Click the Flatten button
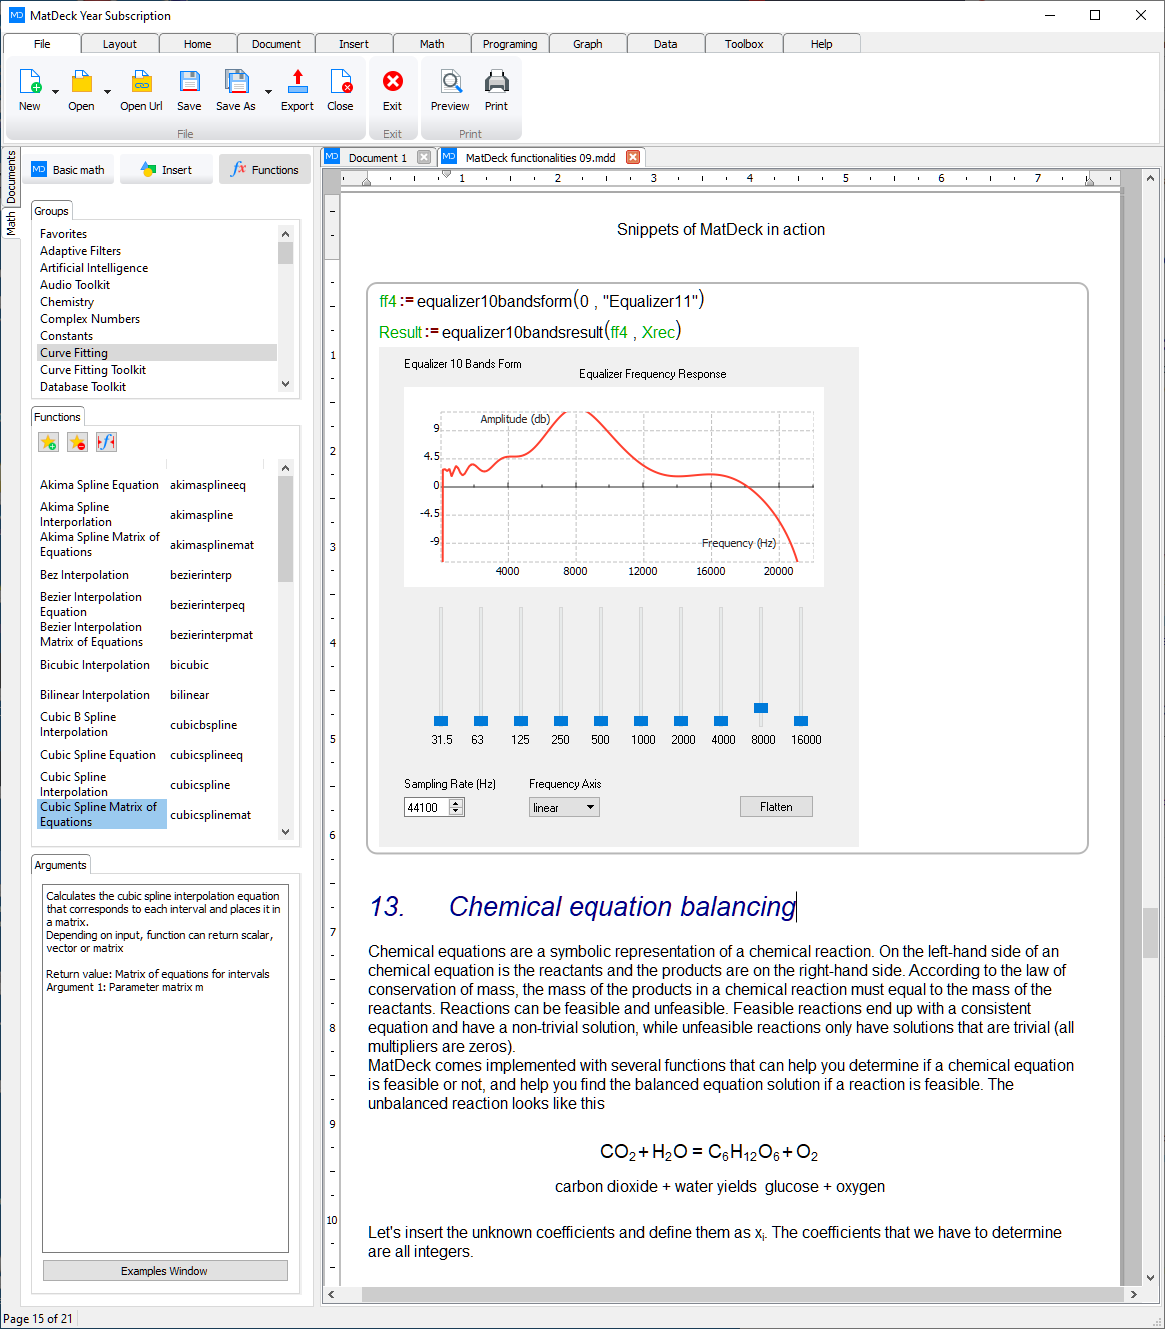This screenshot has width=1166, height=1329. (x=776, y=807)
